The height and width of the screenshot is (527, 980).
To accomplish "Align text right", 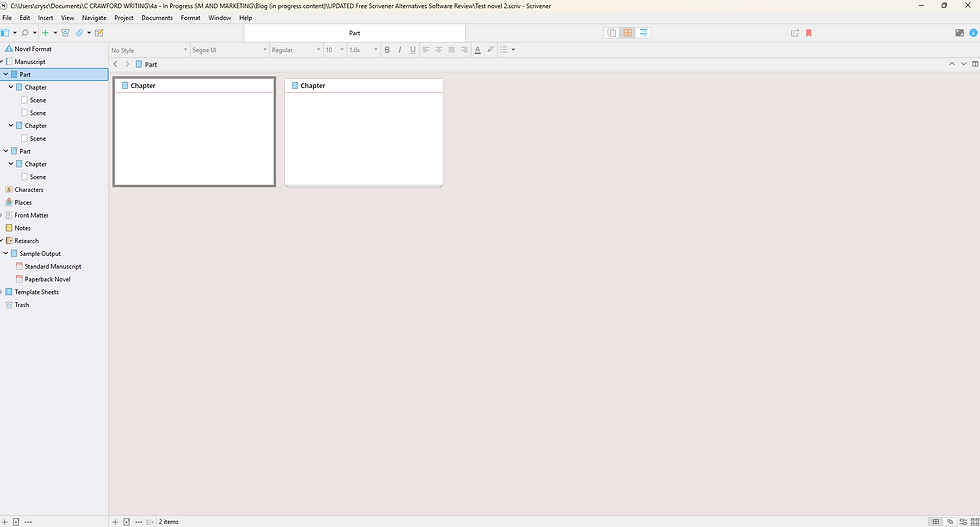I will coord(464,49).
